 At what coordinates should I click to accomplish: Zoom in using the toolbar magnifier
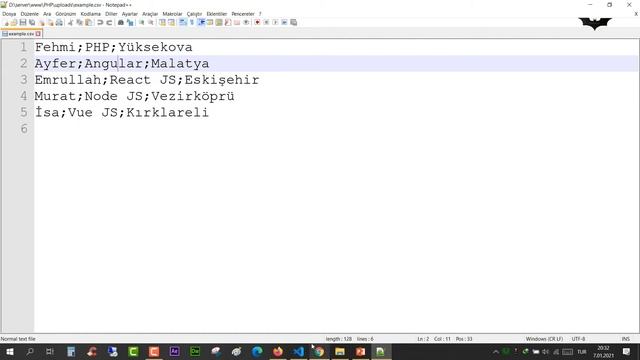[142, 22]
